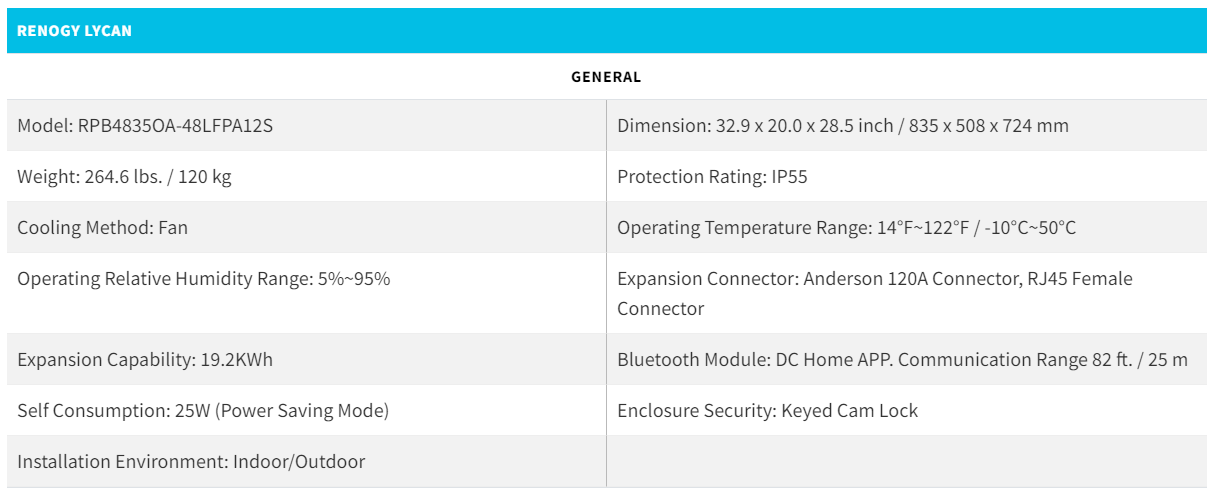Select the Operating Temperature Range cell
Screen dimensions: 1215x494
846,228
